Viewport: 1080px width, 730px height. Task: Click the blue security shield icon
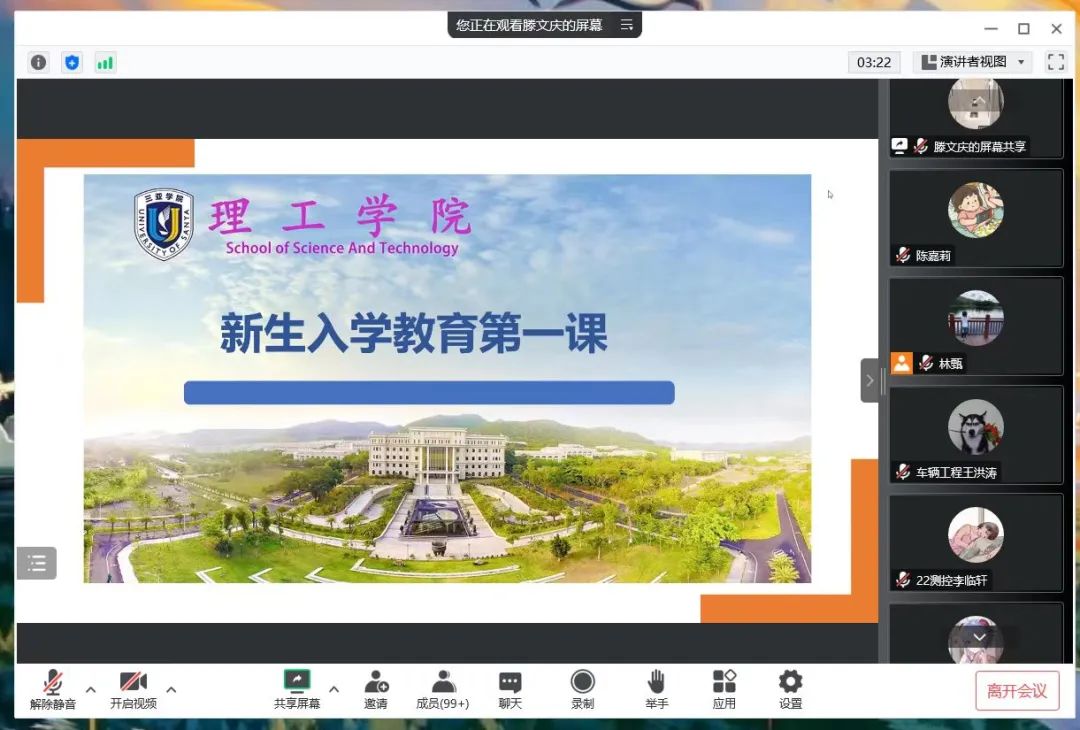click(x=72, y=63)
